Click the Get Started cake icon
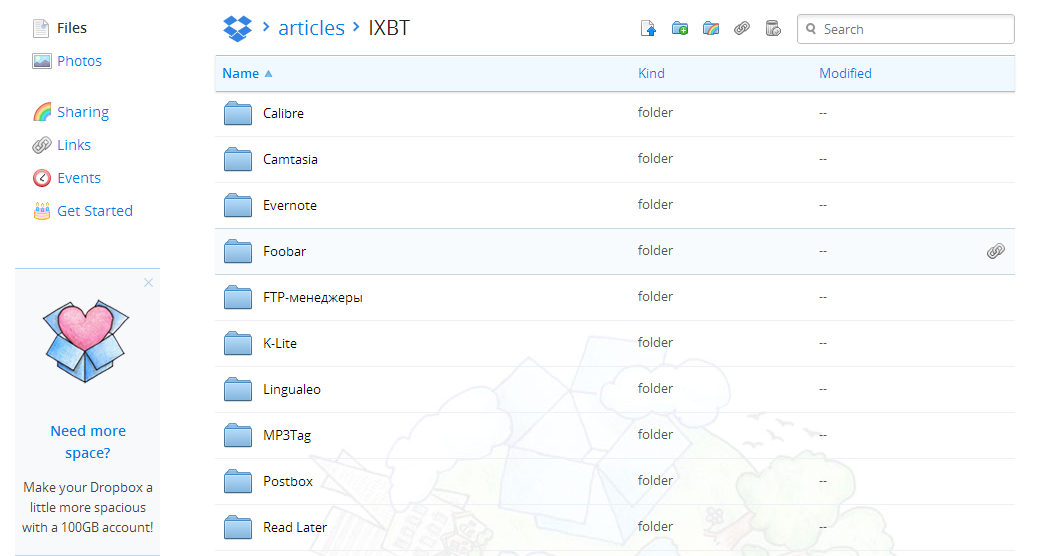1038x556 pixels. pos(42,211)
